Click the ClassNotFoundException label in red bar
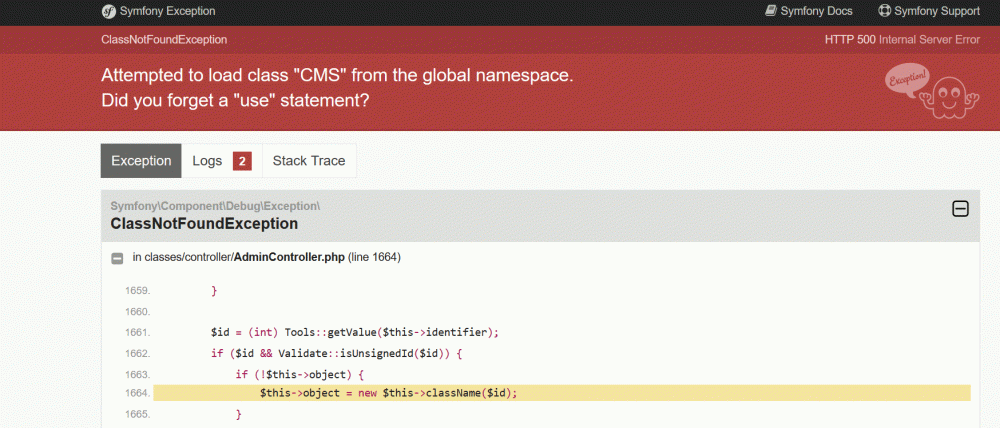The width and height of the screenshot is (1000, 428). (164, 40)
